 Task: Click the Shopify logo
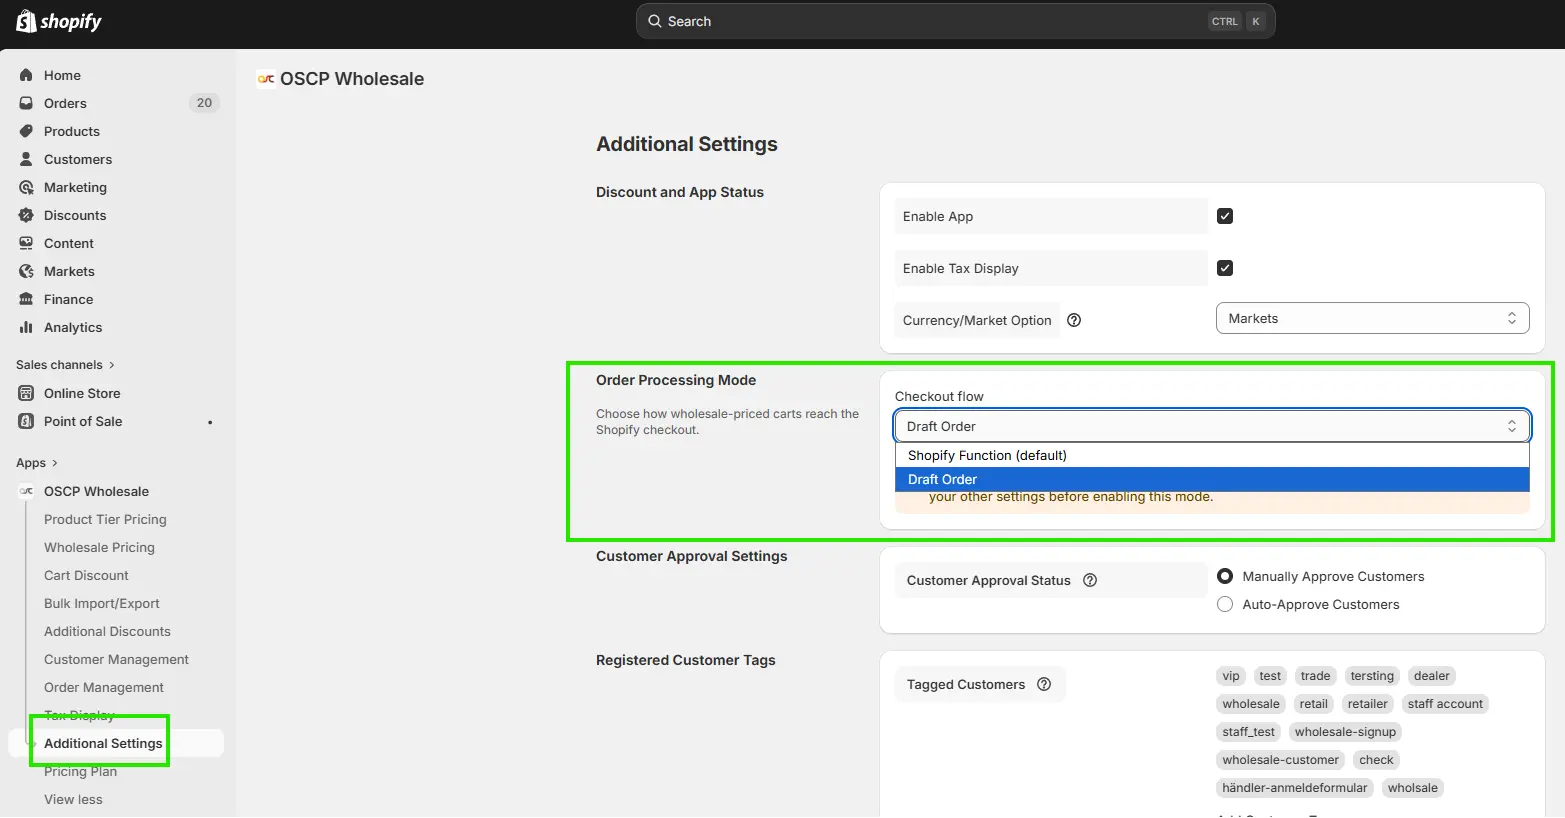59,21
